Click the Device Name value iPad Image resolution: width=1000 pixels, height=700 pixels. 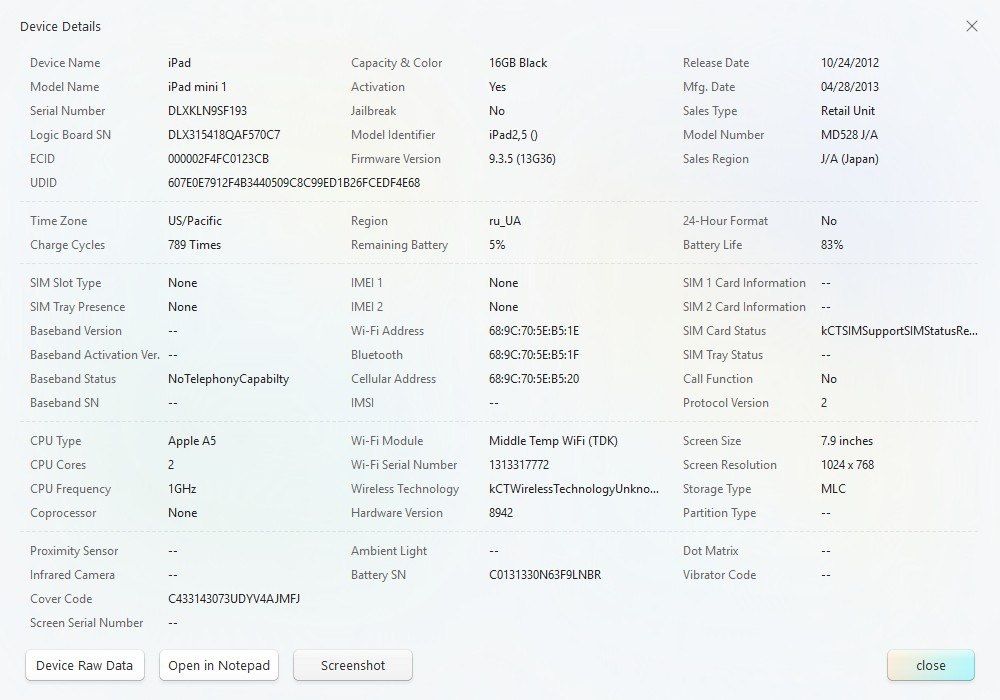179,63
